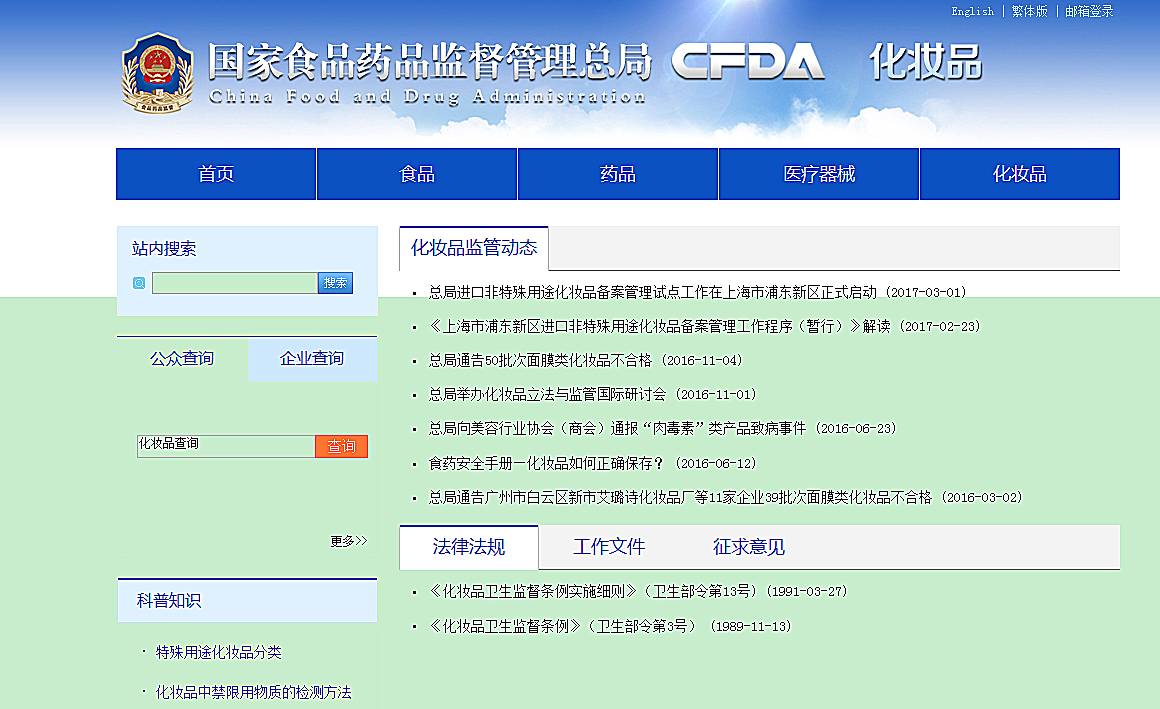Image resolution: width=1160 pixels, height=709 pixels.
Task: Switch to 繁体版 traditional Chinese
Action: pyautogui.click(x=1029, y=11)
